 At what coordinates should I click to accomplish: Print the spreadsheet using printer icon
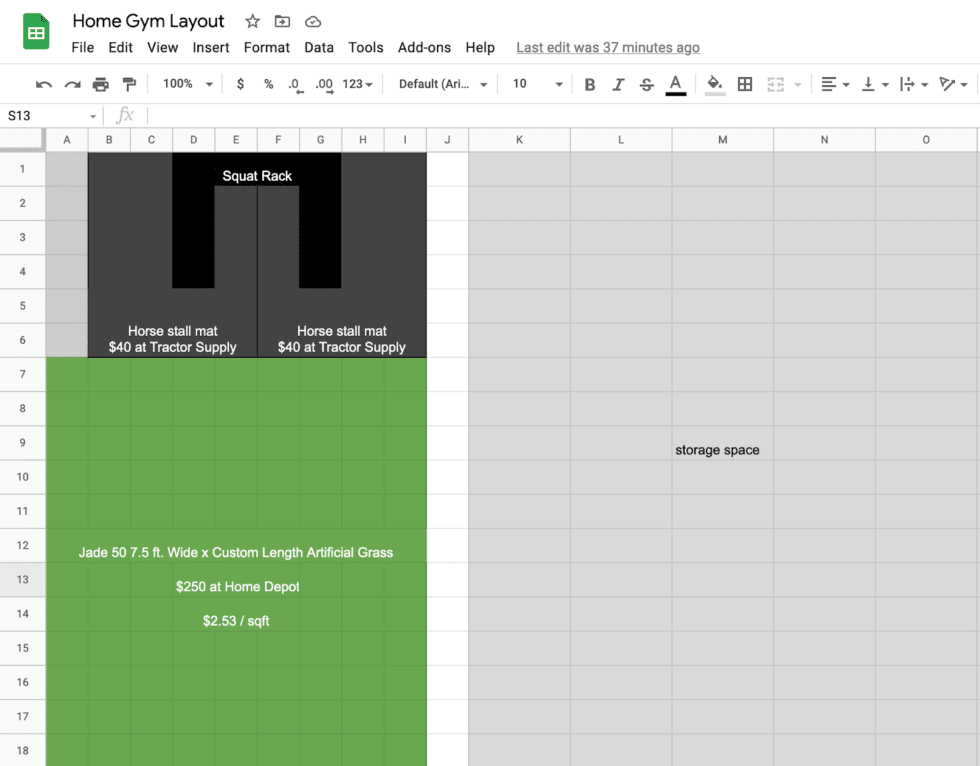(x=100, y=85)
